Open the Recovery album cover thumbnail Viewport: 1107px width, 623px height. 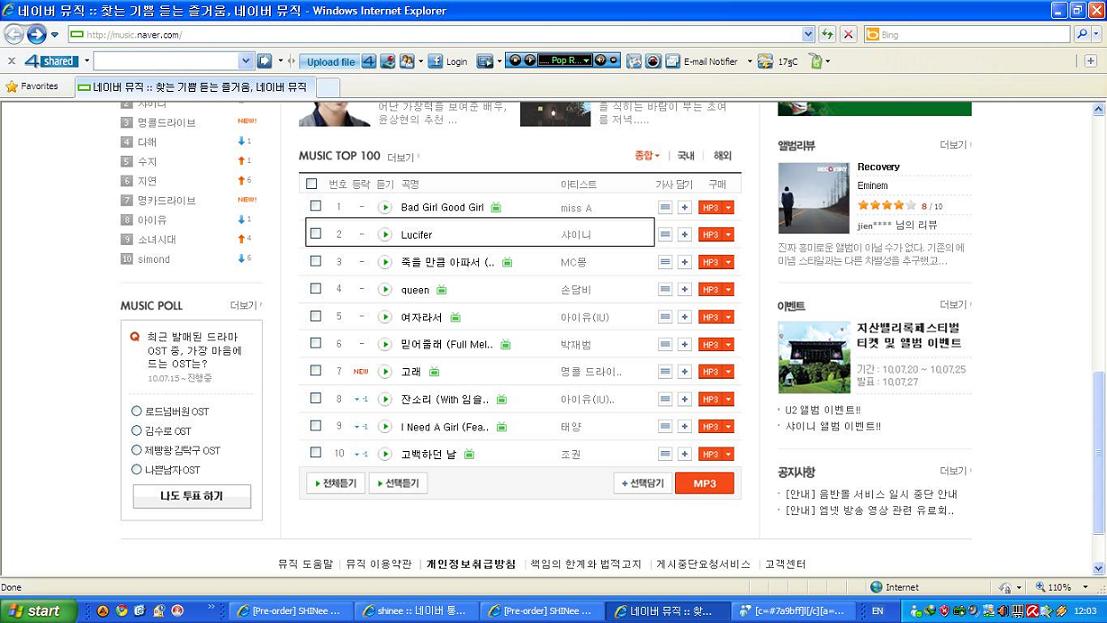(x=813, y=198)
